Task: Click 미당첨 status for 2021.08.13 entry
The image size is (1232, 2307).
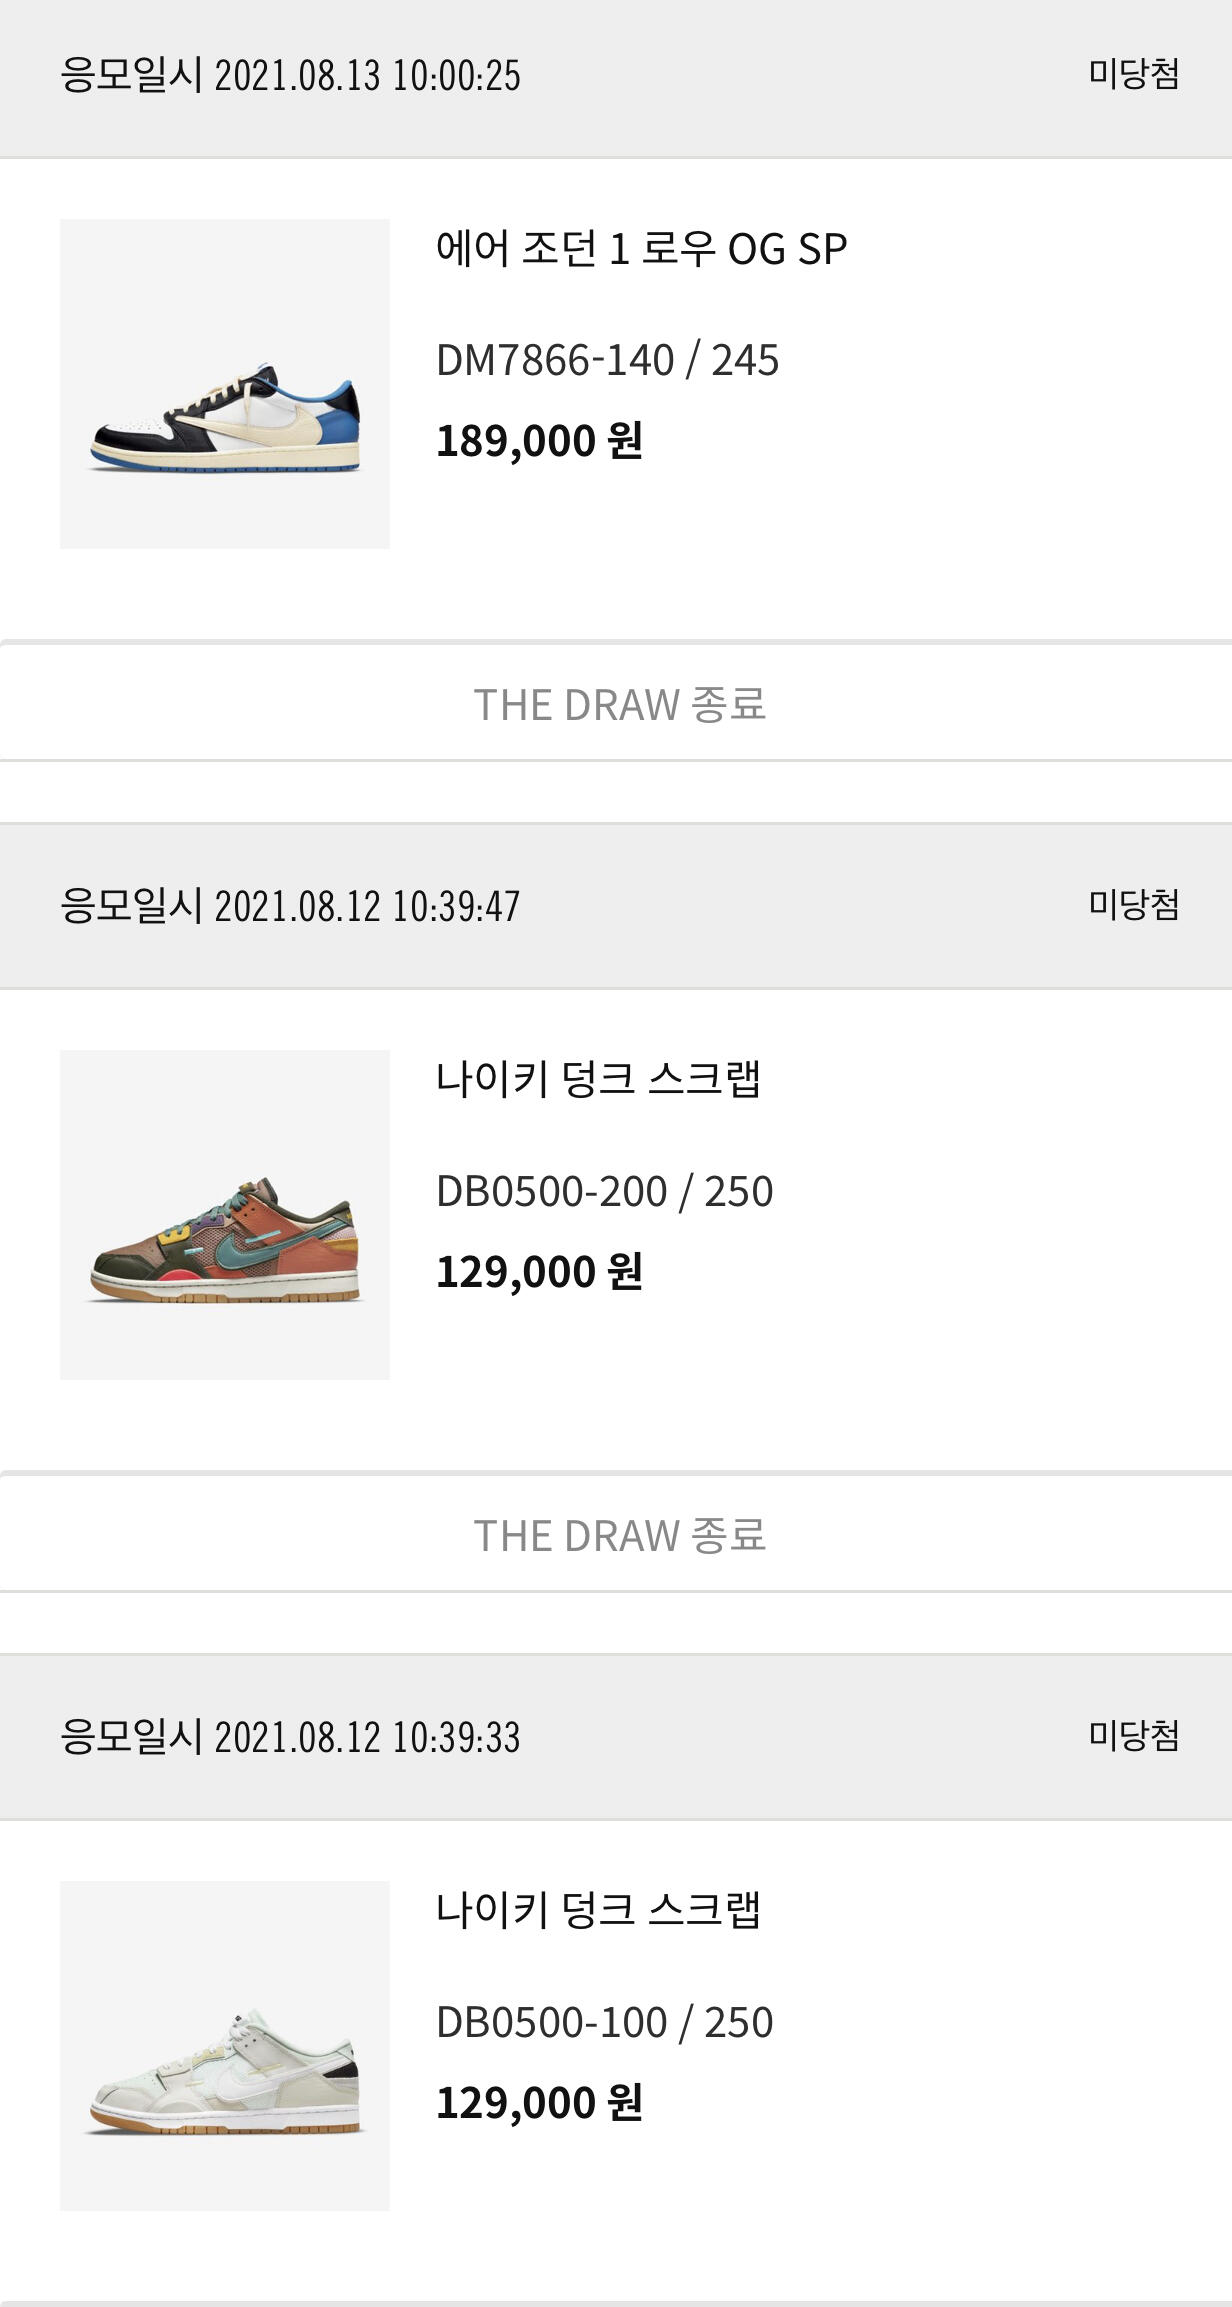Action: tap(1133, 74)
